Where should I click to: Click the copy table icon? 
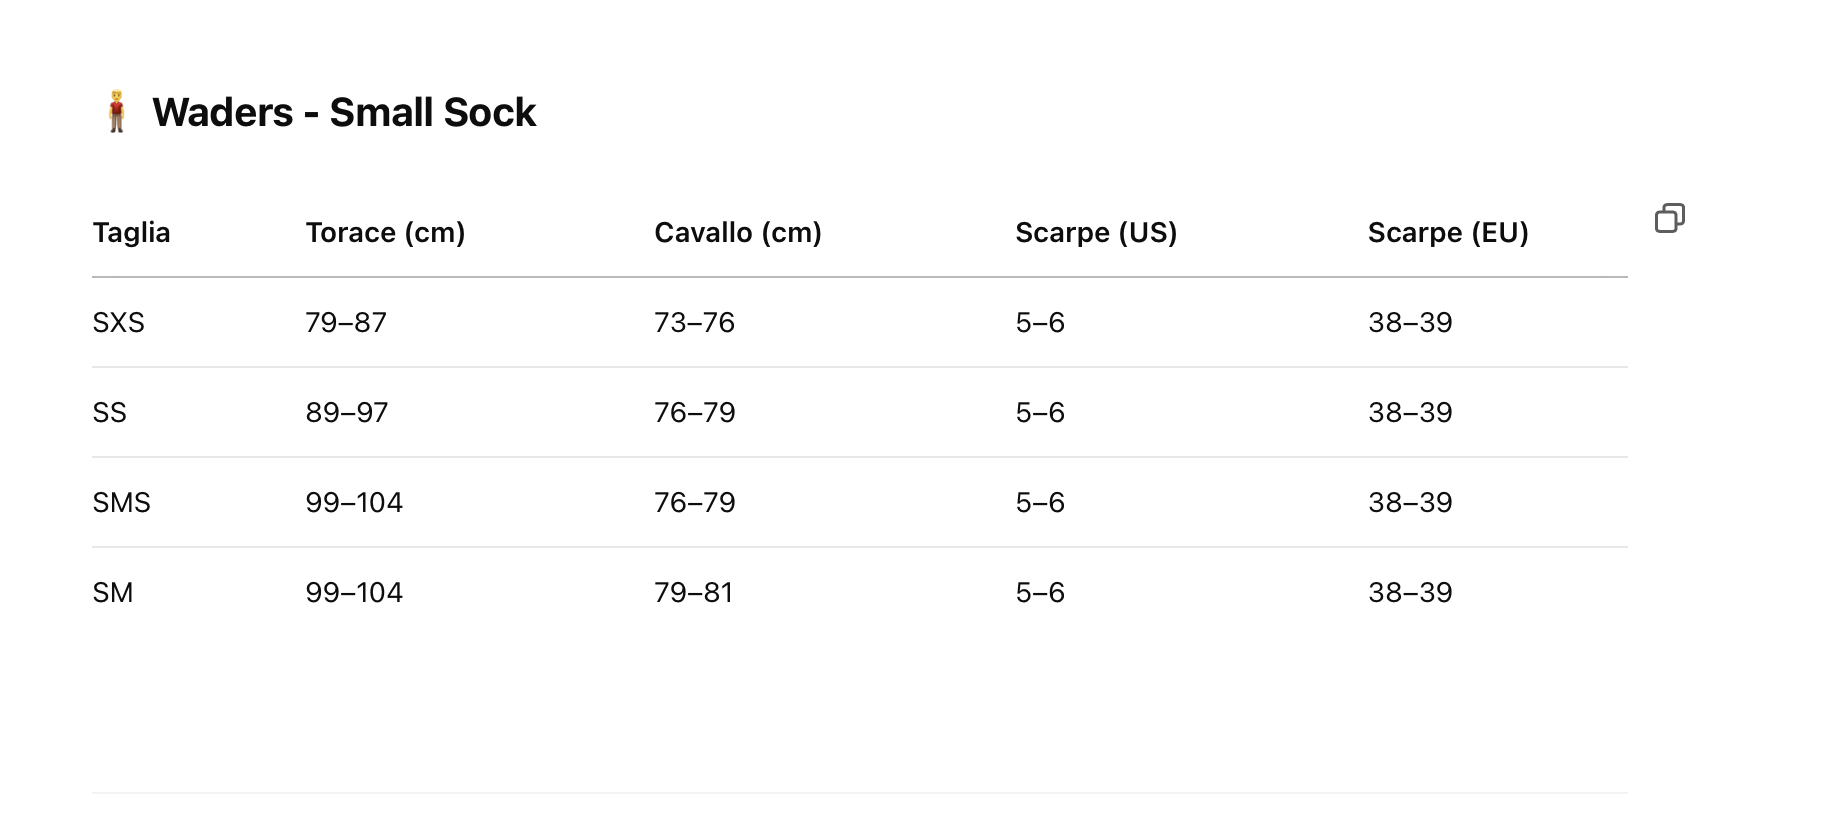tap(1669, 218)
